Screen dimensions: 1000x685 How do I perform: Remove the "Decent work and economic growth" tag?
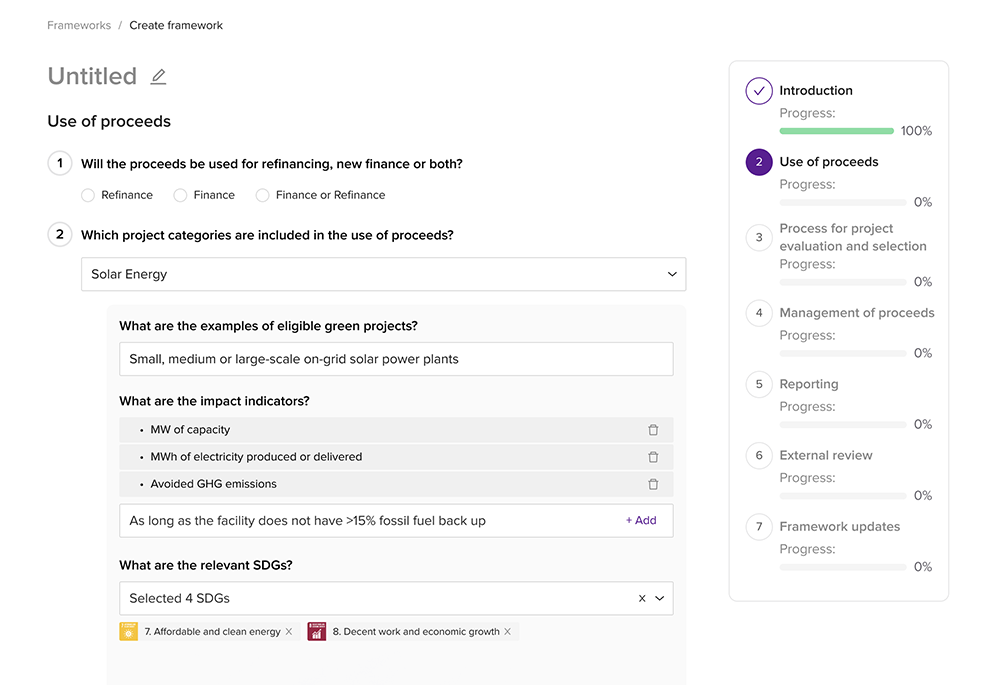pos(508,632)
